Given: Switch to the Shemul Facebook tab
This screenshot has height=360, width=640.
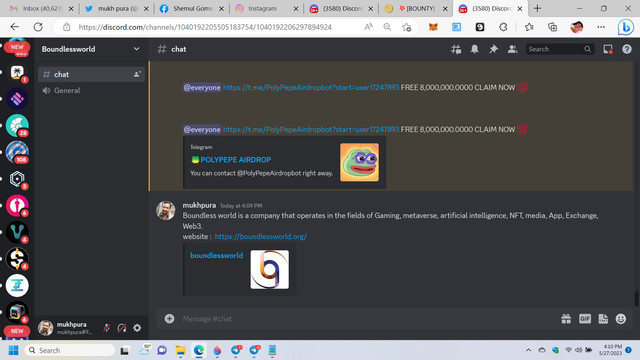Looking at the screenshot, I should click(x=191, y=9).
